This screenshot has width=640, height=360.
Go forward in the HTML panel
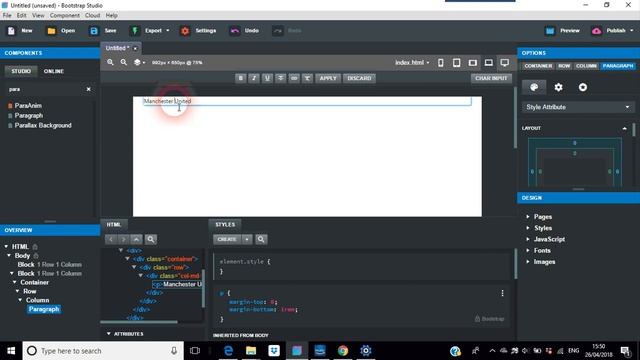coord(123,239)
